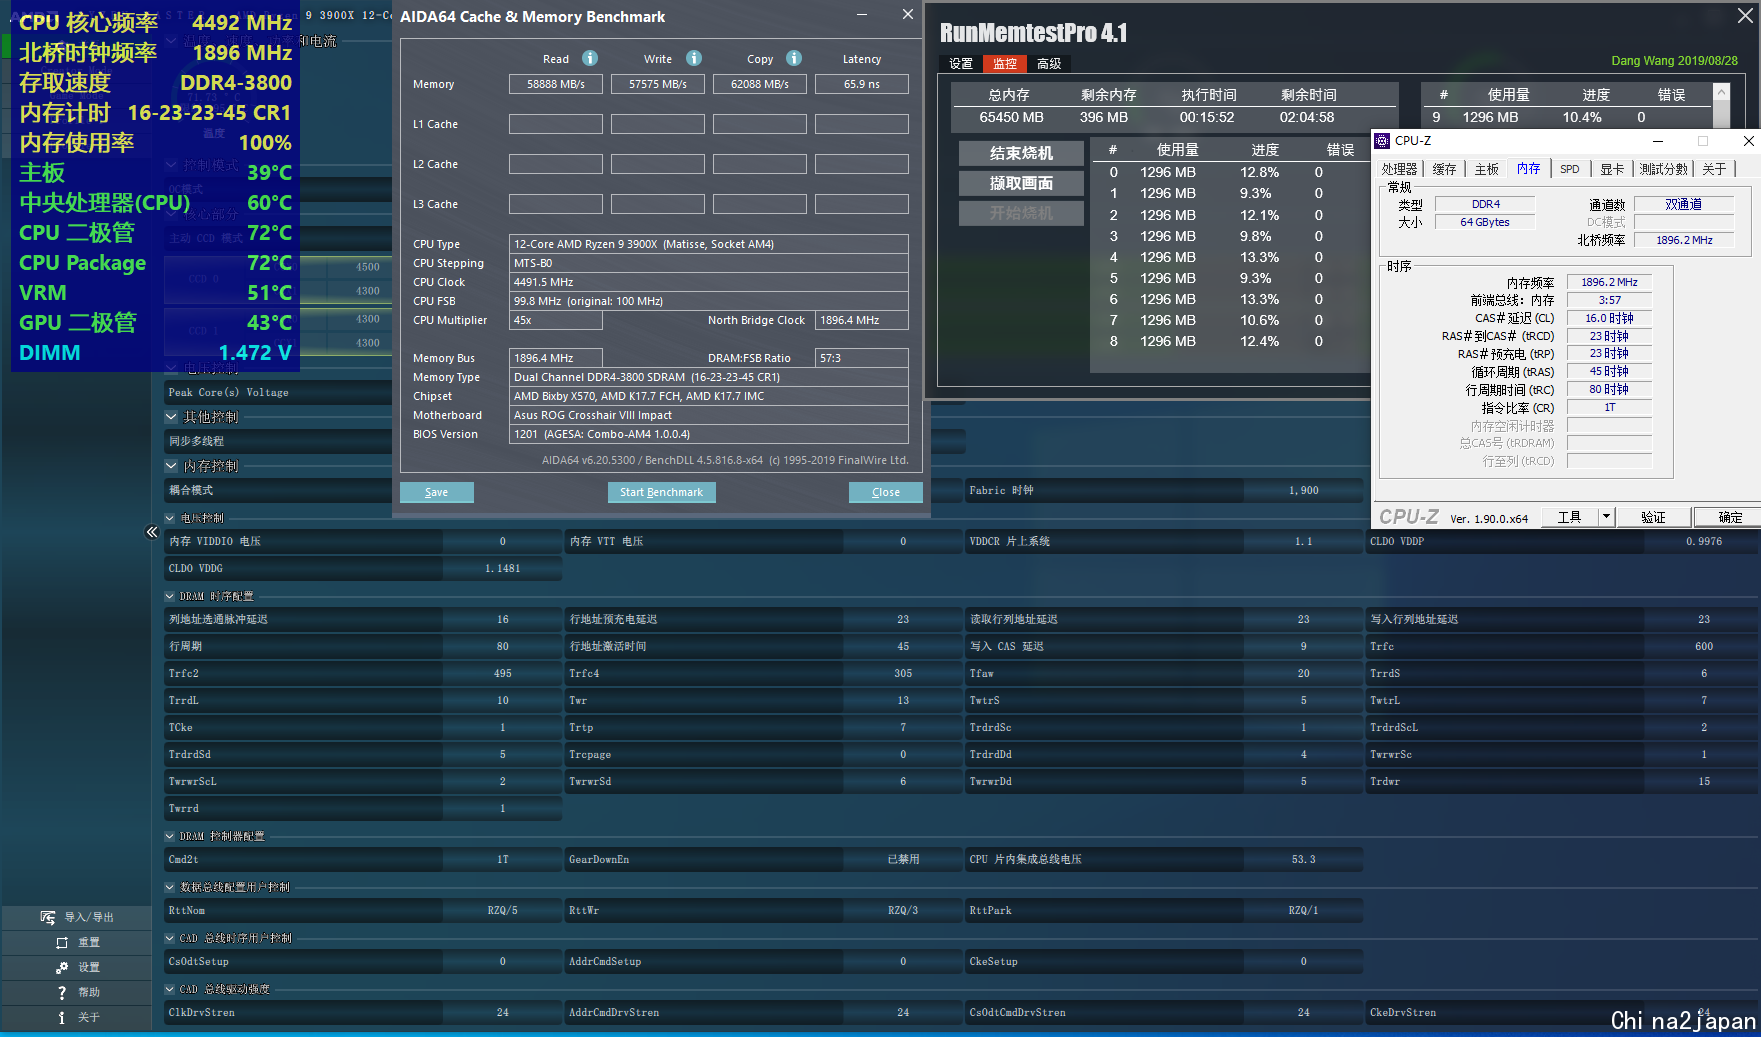Click 验证 button in CPU-Z
The image size is (1761, 1037).
click(1654, 517)
